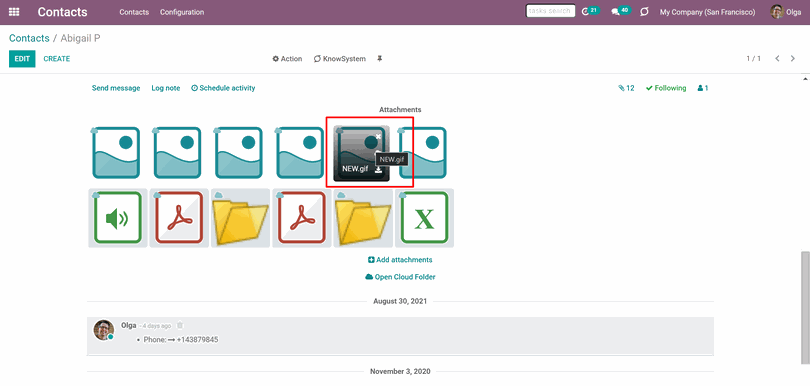This screenshot has width=810, height=386.
Task: Open the Excel spreadsheet attachment
Action: click(x=425, y=218)
